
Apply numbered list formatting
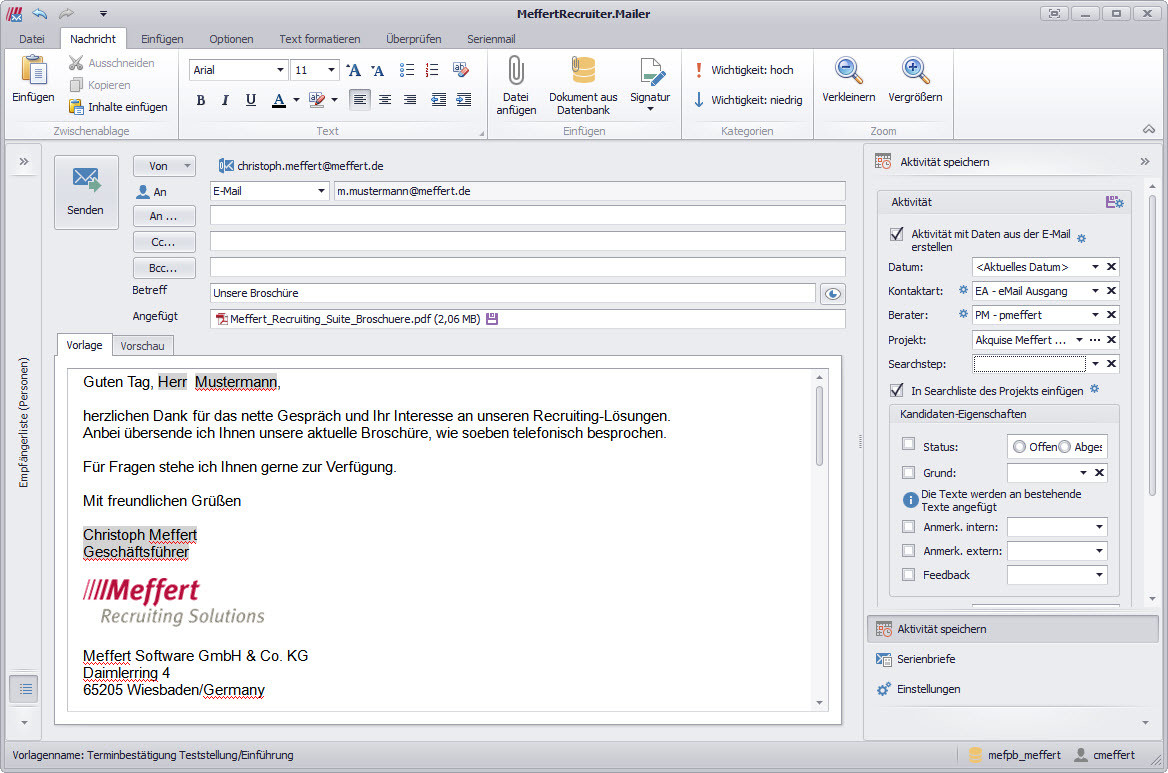point(432,70)
